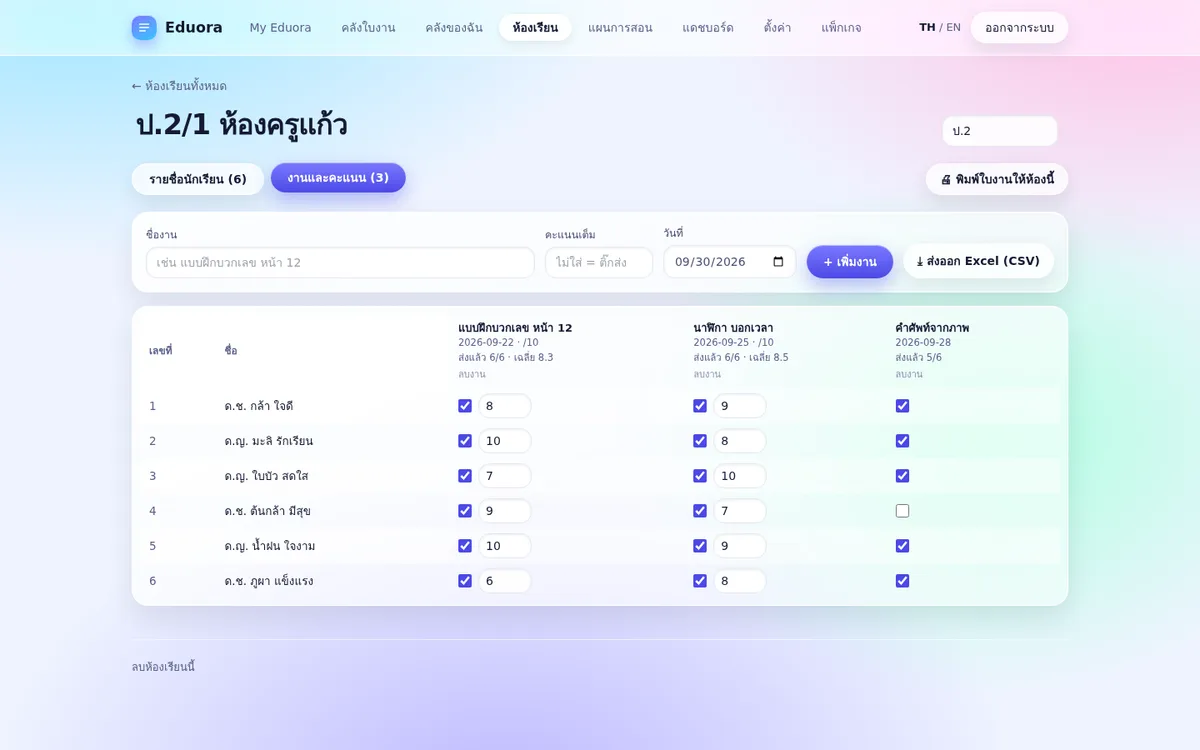Click the วันที่ date field showing 09/30/2026
The height and width of the screenshot is (750, 1200).
click(730, 262)
